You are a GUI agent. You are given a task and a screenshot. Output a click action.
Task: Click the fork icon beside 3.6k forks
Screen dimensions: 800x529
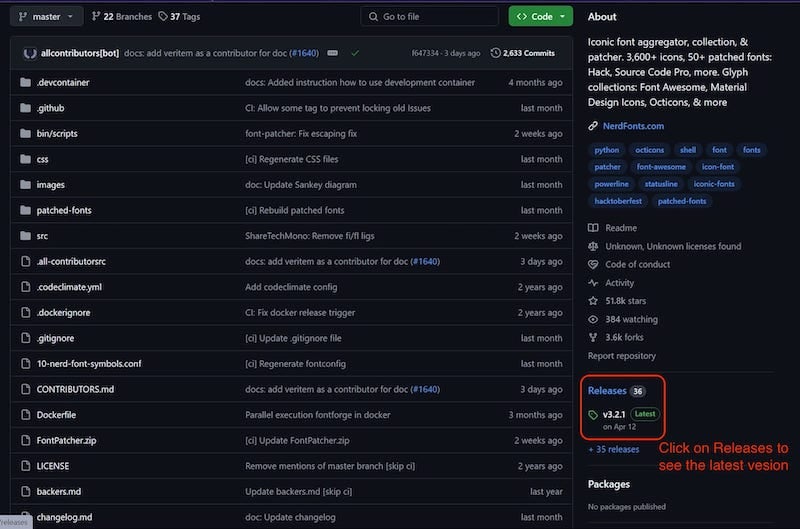tap(593, 337)
